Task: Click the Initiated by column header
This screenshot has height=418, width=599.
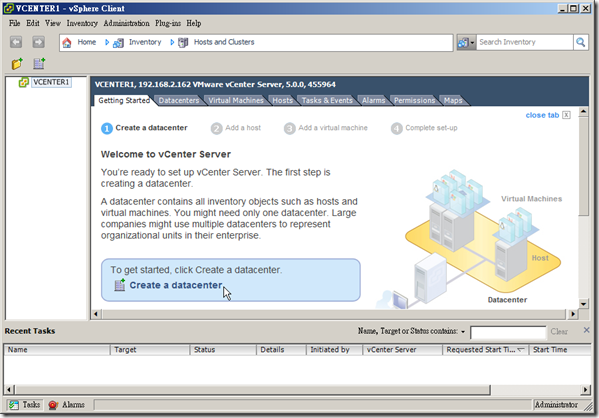Action: 334,350
